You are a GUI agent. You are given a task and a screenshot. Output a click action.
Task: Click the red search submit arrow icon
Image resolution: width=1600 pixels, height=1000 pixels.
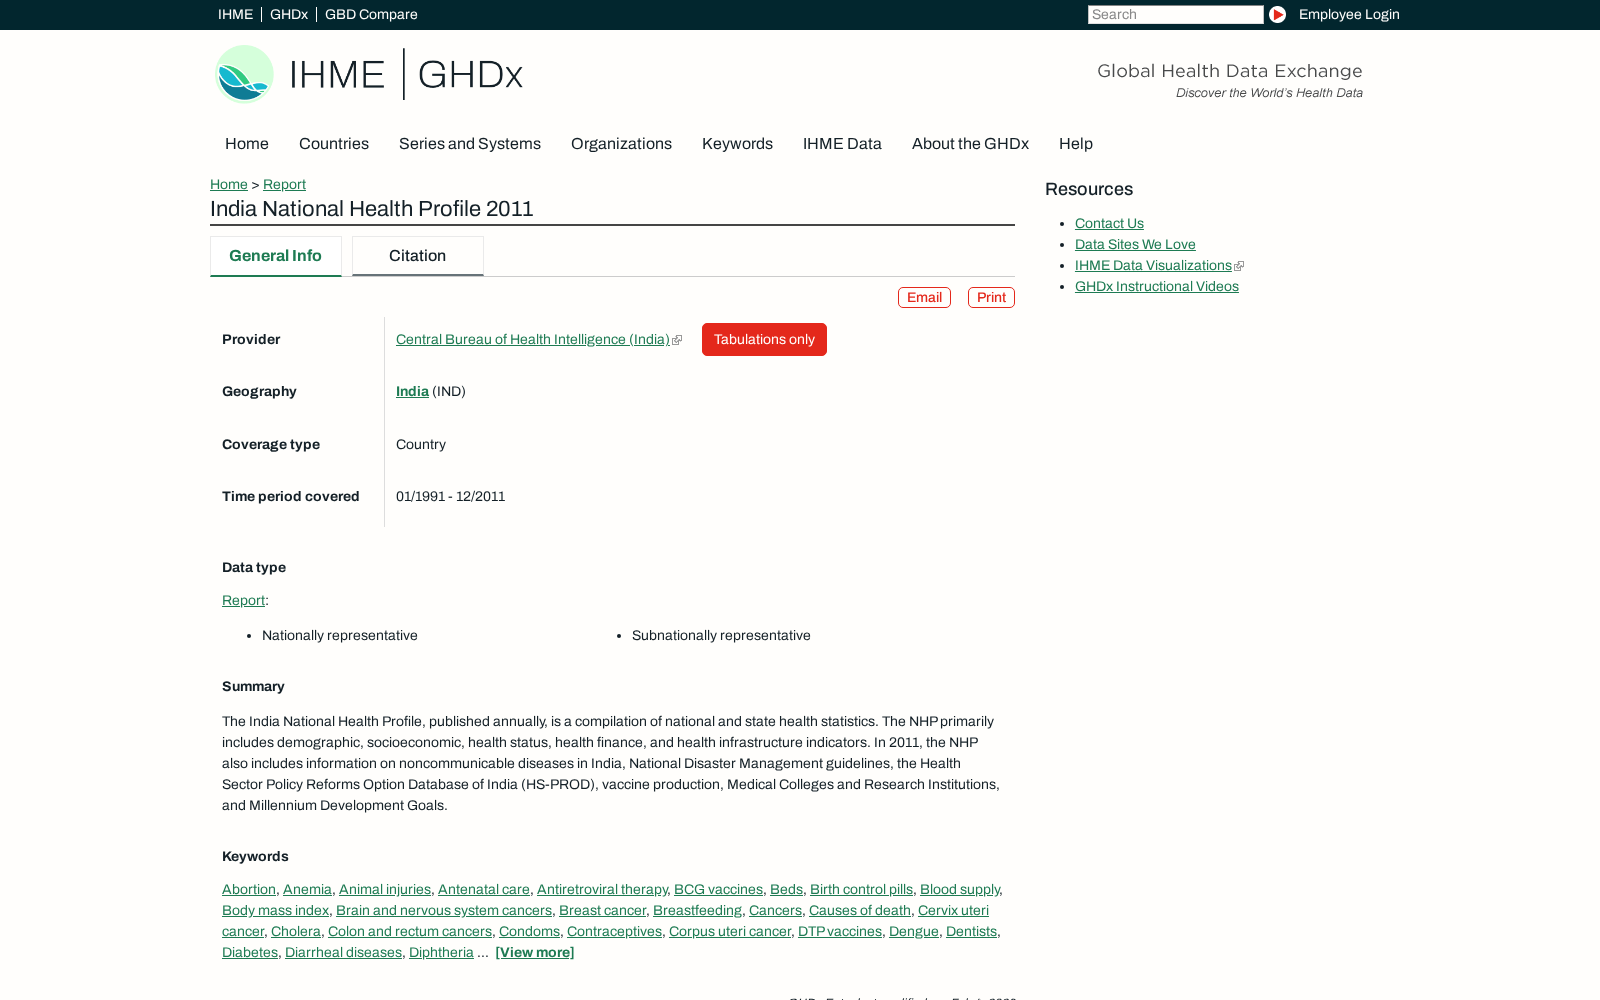(x=1277, y=14)
